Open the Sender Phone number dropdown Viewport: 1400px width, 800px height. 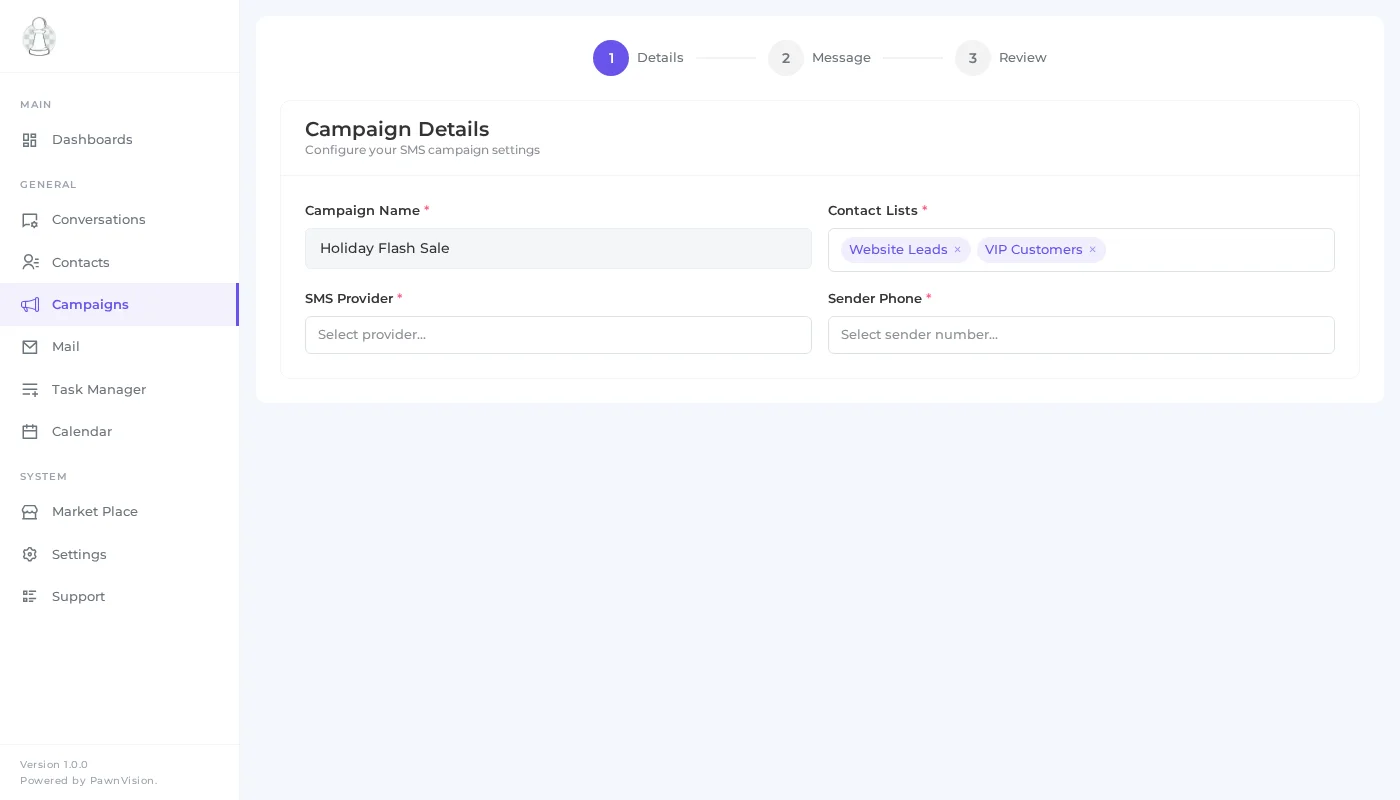[1081, 335]
